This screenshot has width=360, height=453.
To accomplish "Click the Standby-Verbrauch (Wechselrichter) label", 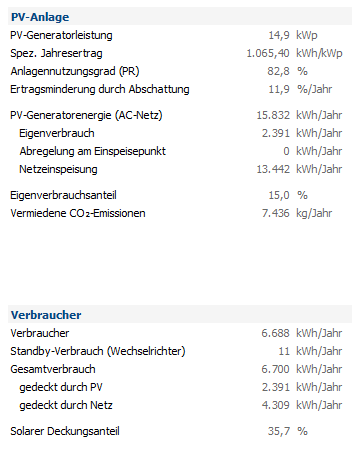I will [x=98, y=351].
